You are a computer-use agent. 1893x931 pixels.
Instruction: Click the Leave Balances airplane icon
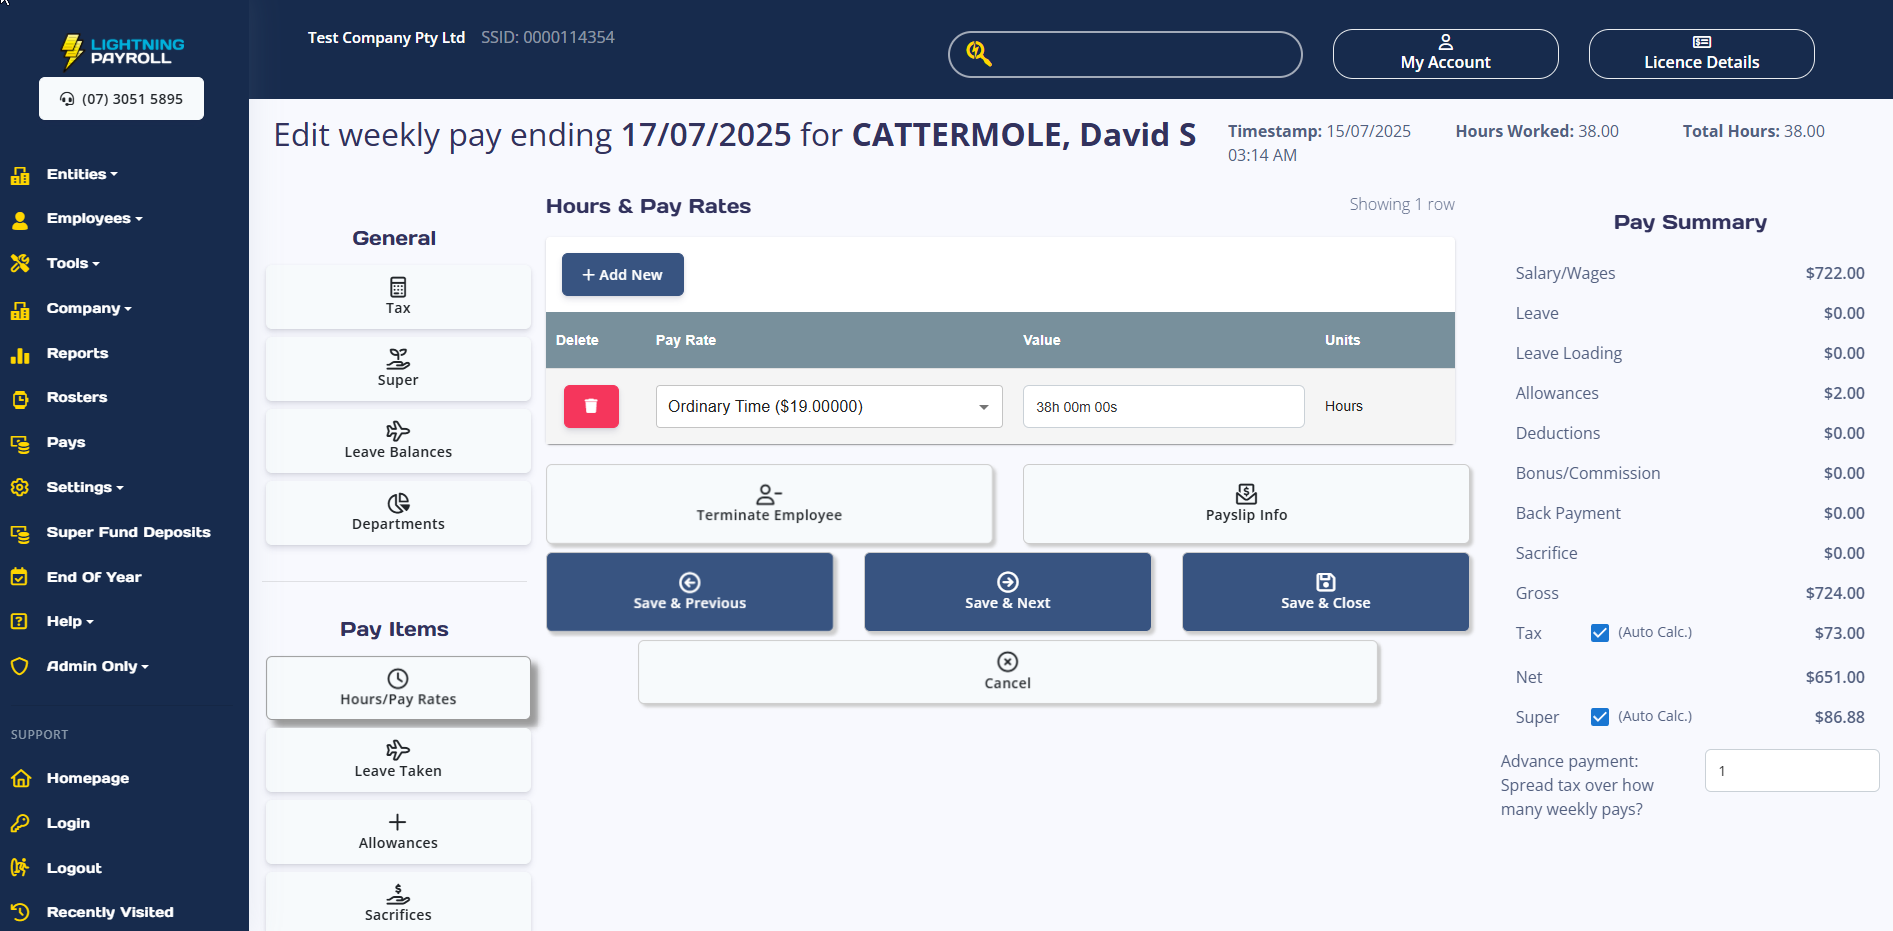coord(397,432)
